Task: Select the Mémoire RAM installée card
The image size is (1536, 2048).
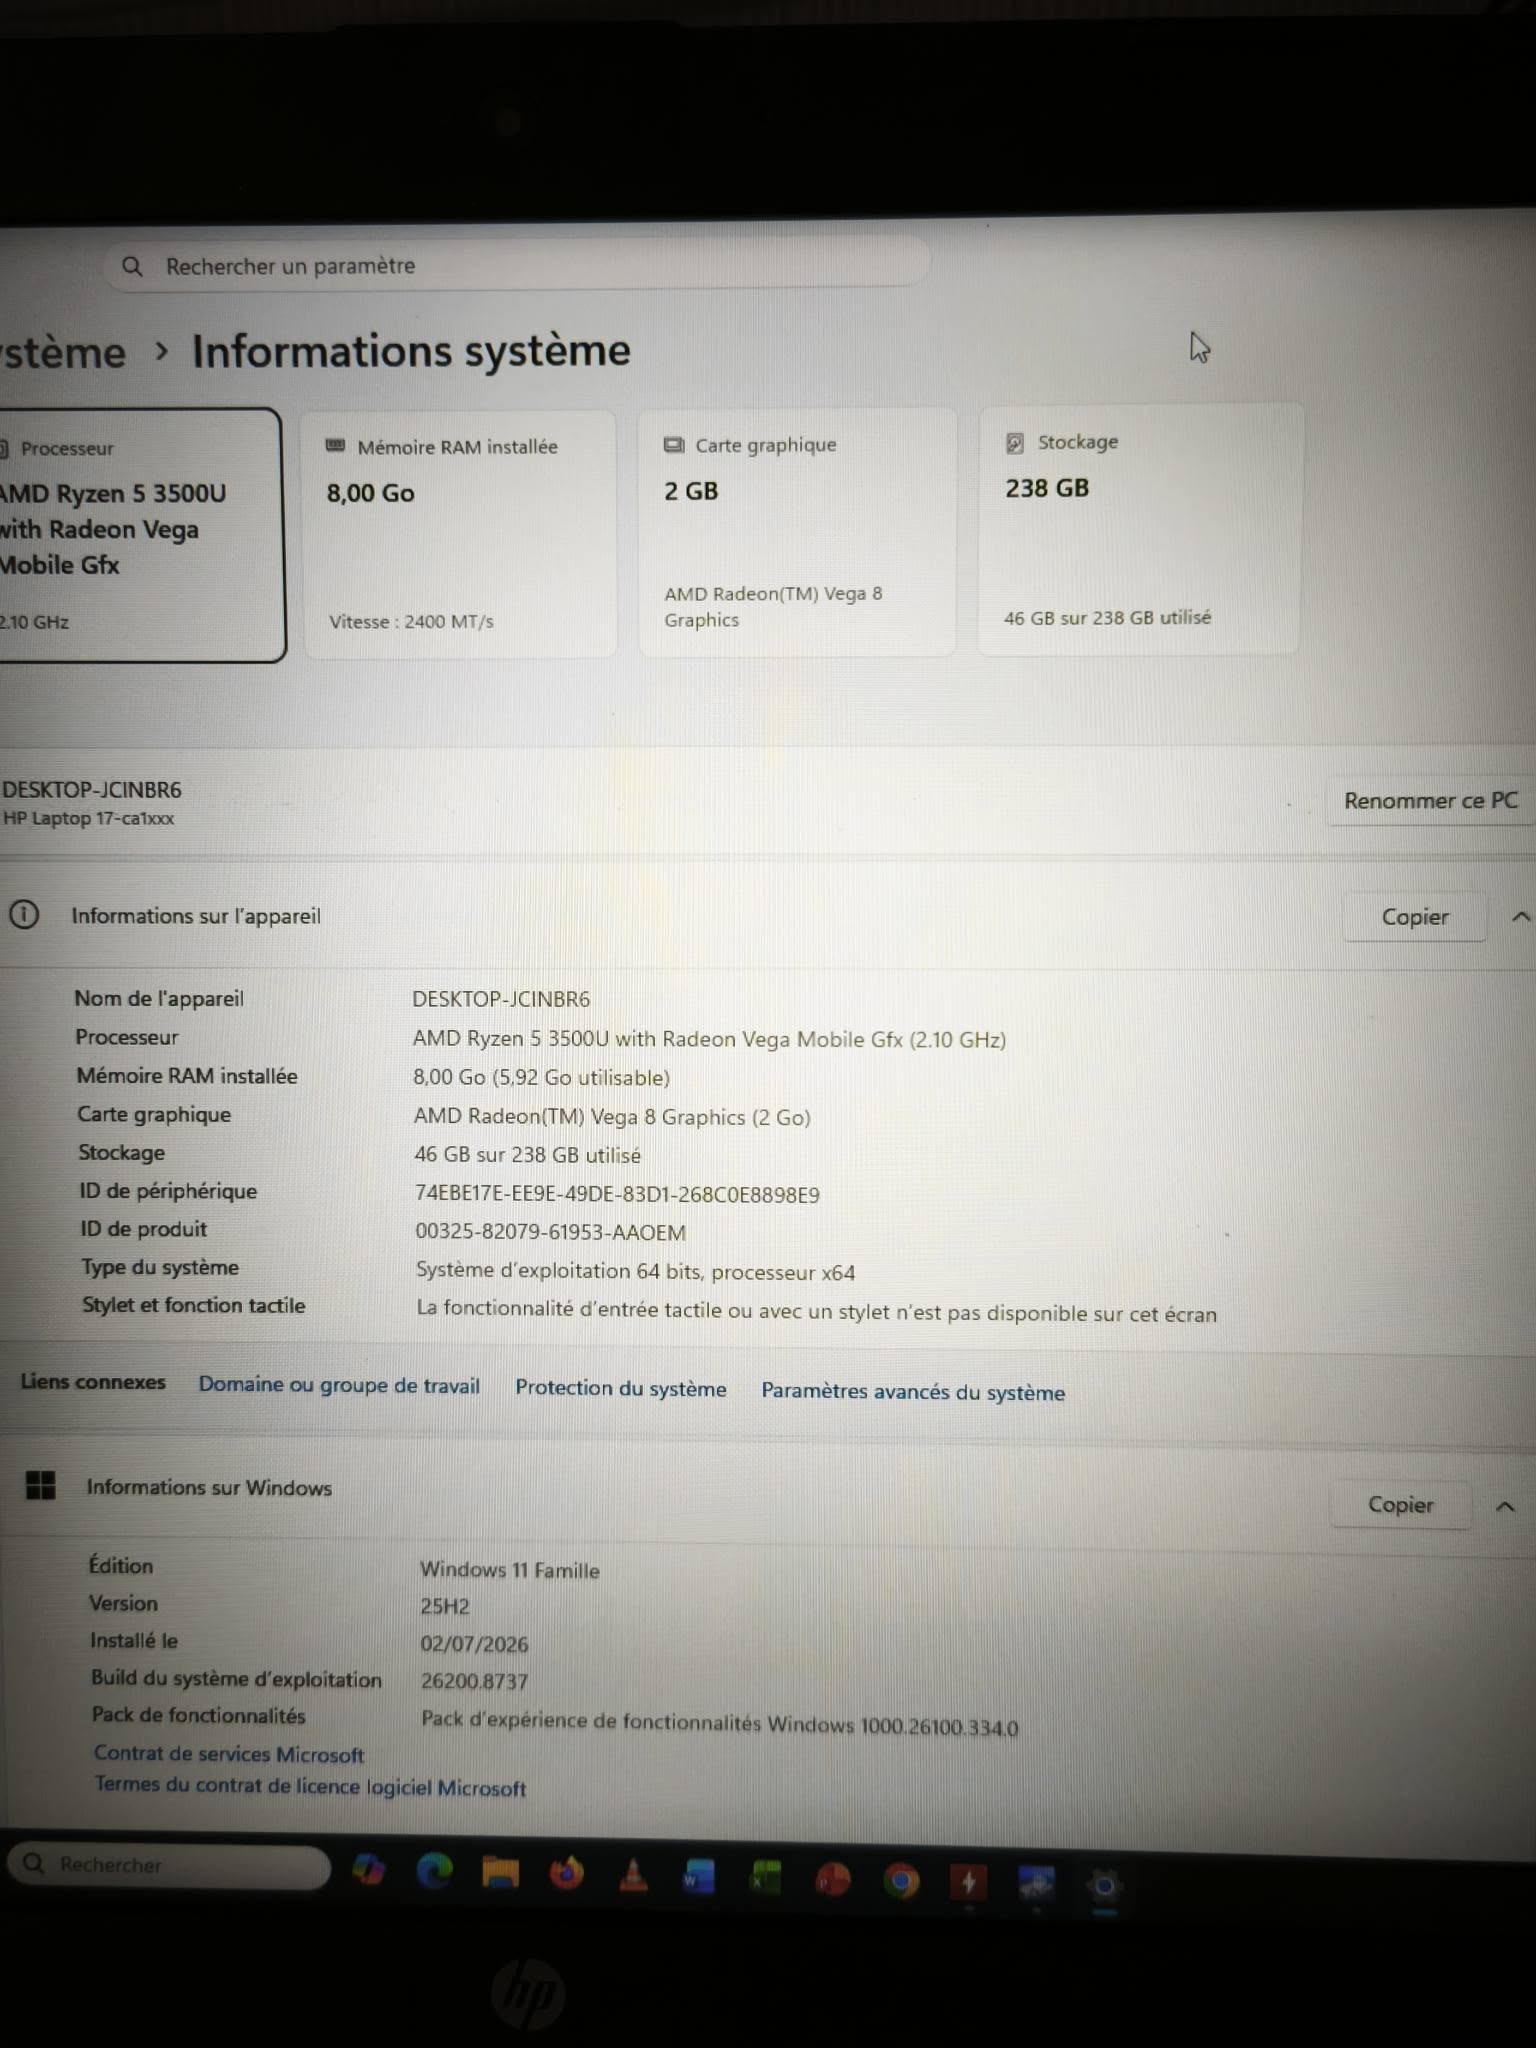Action: [460, 533]
